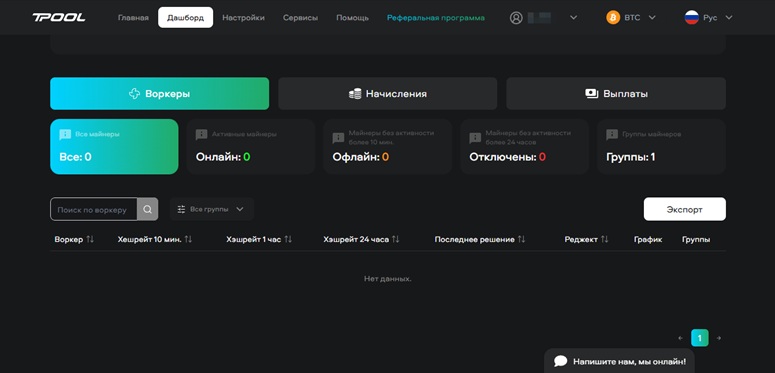Screen dimensions: 775x373
Task: Select the Офлайн miners card
Action: tap(388, 146)
